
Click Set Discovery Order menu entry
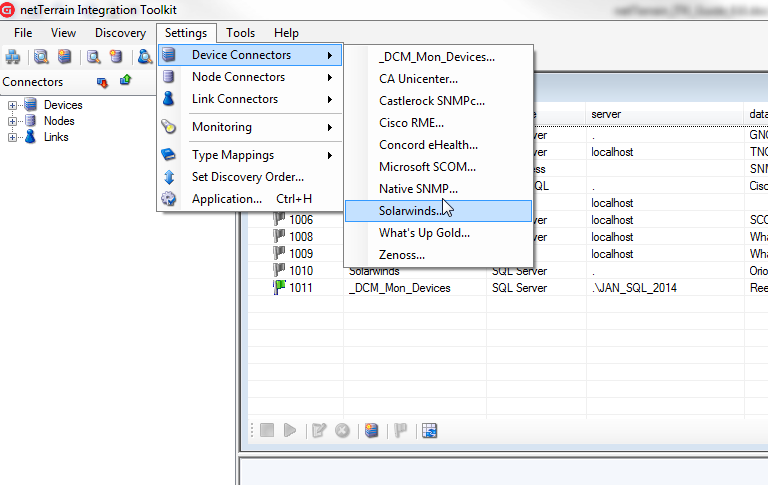coord(247,177)
